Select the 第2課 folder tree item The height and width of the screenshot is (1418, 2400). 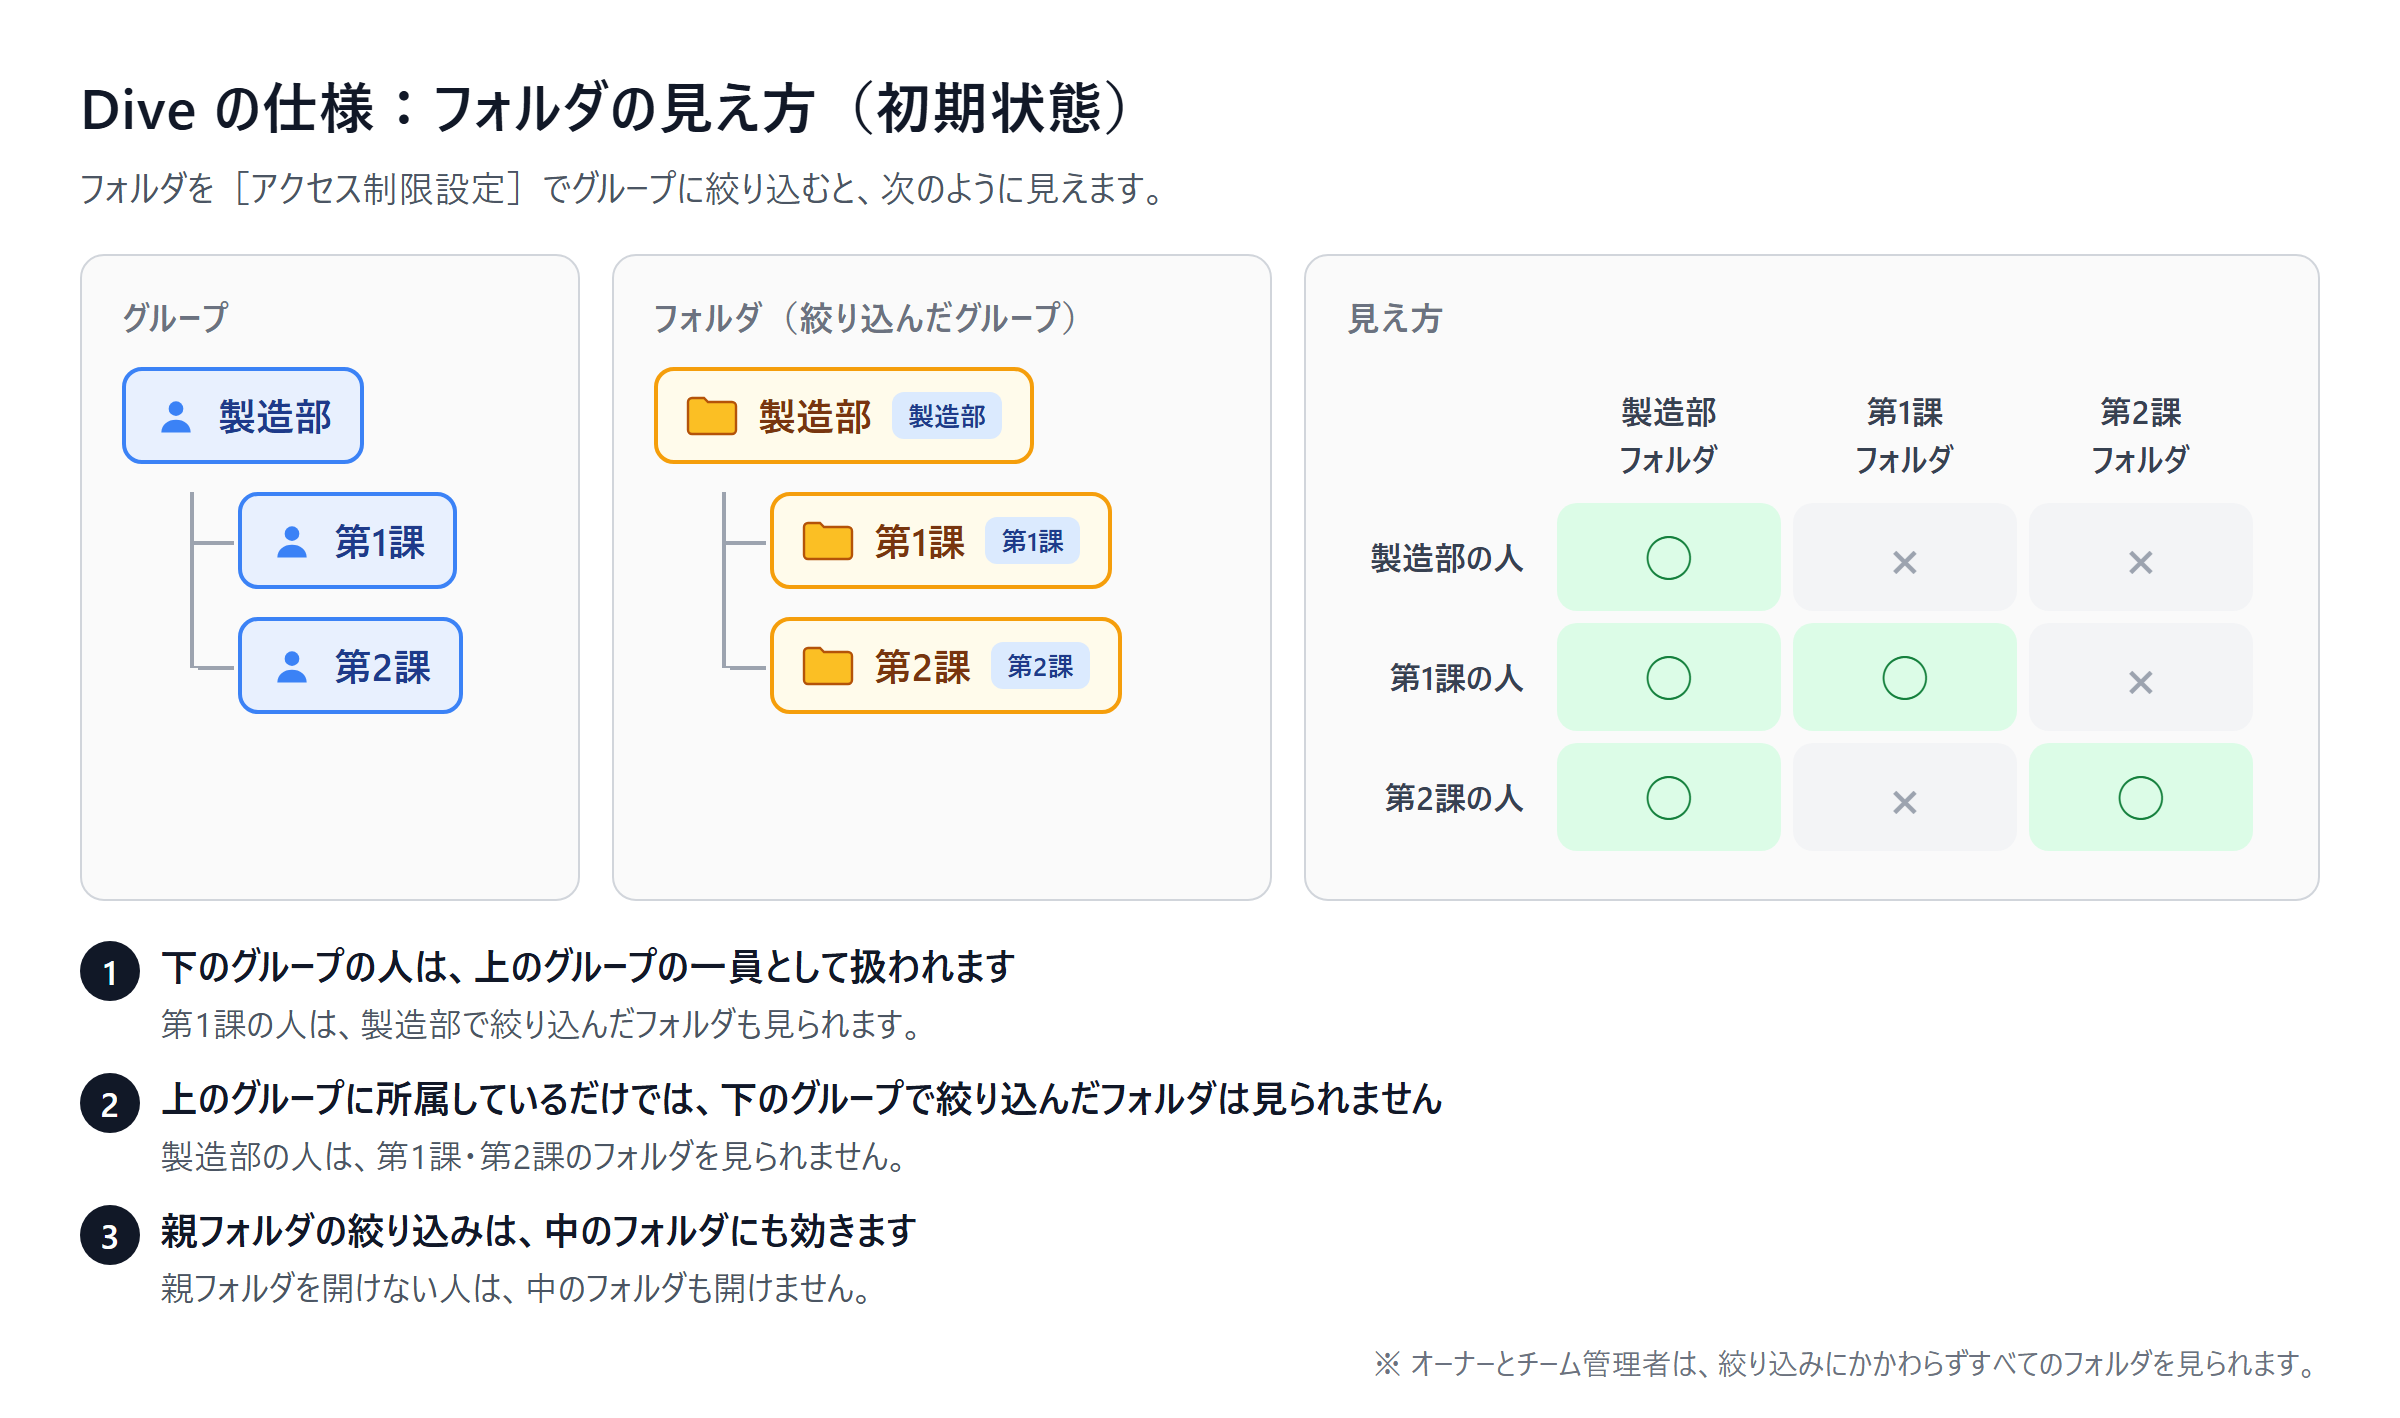pyautogui.click(x=946, y=666)
